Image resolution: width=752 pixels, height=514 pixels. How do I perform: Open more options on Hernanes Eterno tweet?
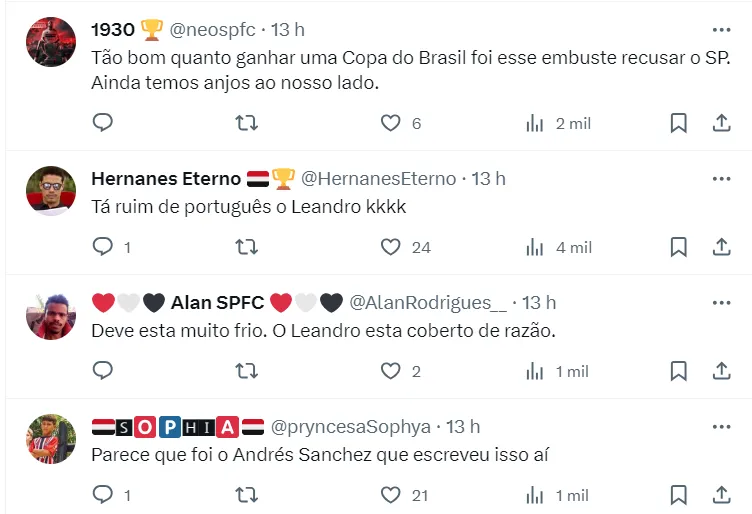pos(721,178)
